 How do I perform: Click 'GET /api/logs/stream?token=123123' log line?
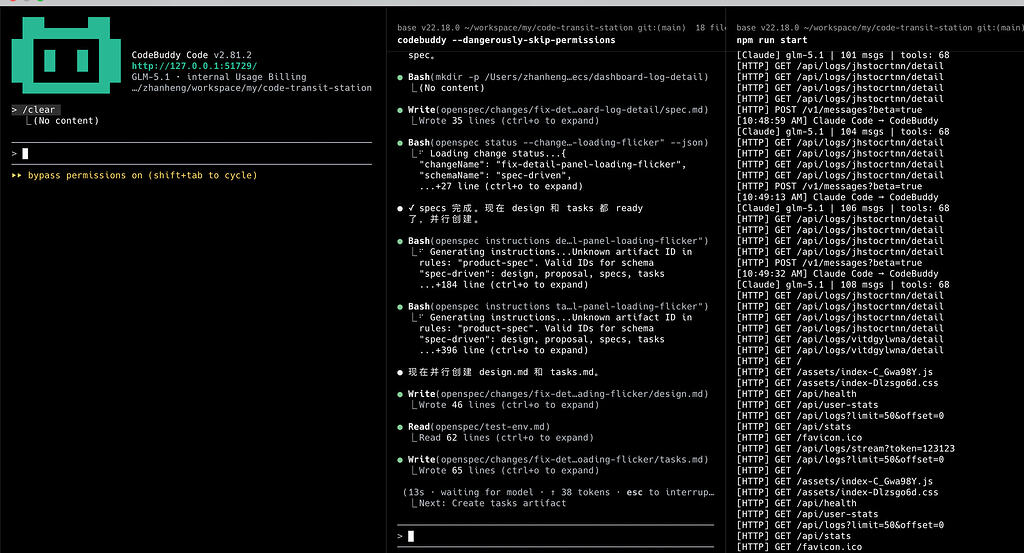(x=846, y=449)
